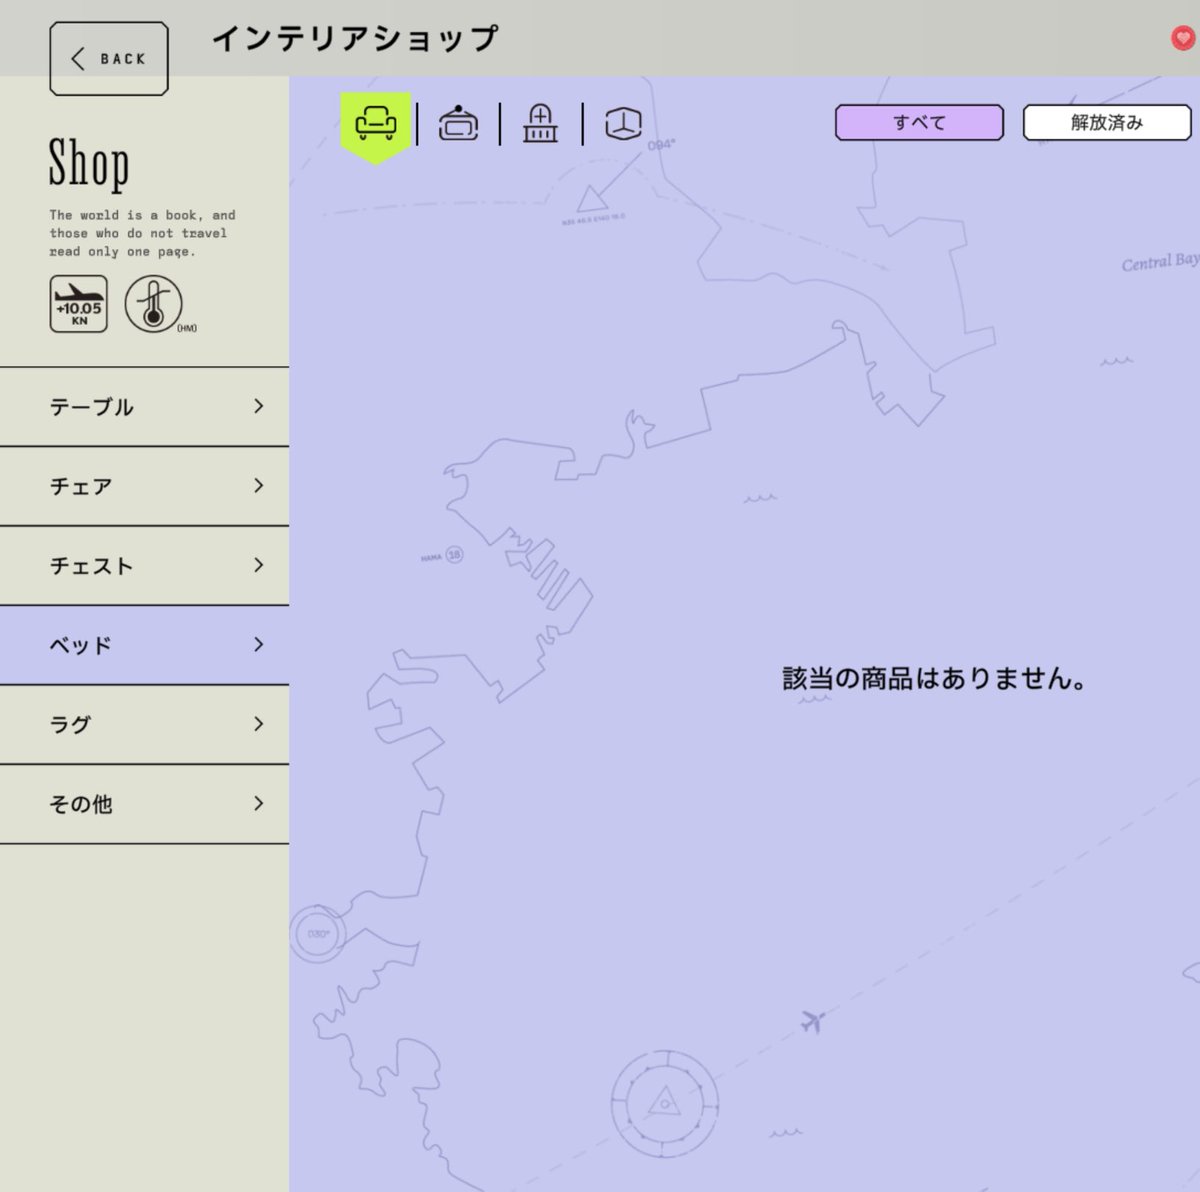Expand ラグ using its chevron arrow
This screenshot has height=1192, width=1200.
coord(259,723)
